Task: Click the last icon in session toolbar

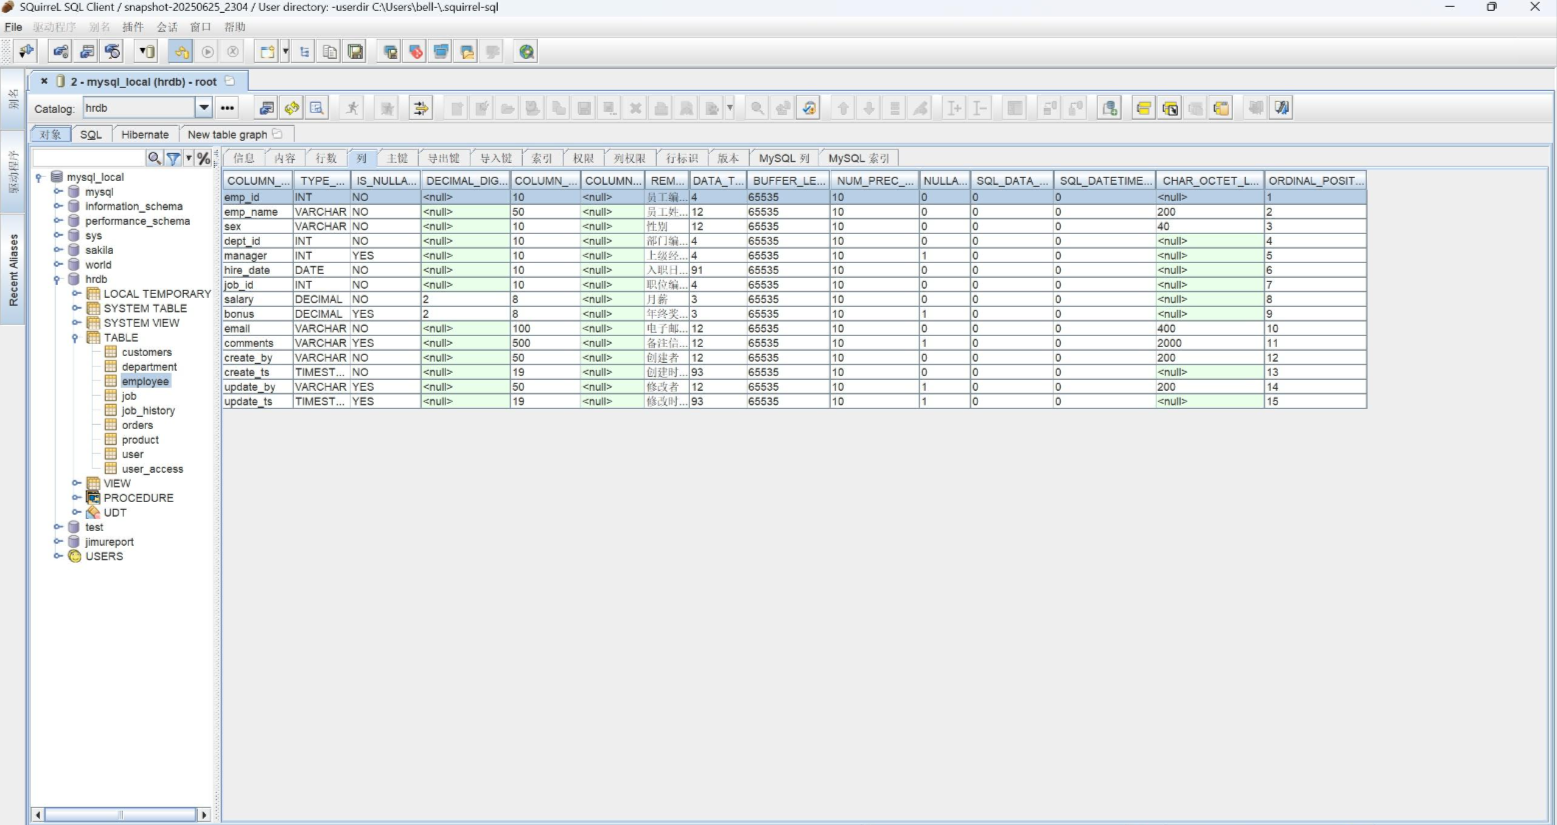Action: (1282, 108)
